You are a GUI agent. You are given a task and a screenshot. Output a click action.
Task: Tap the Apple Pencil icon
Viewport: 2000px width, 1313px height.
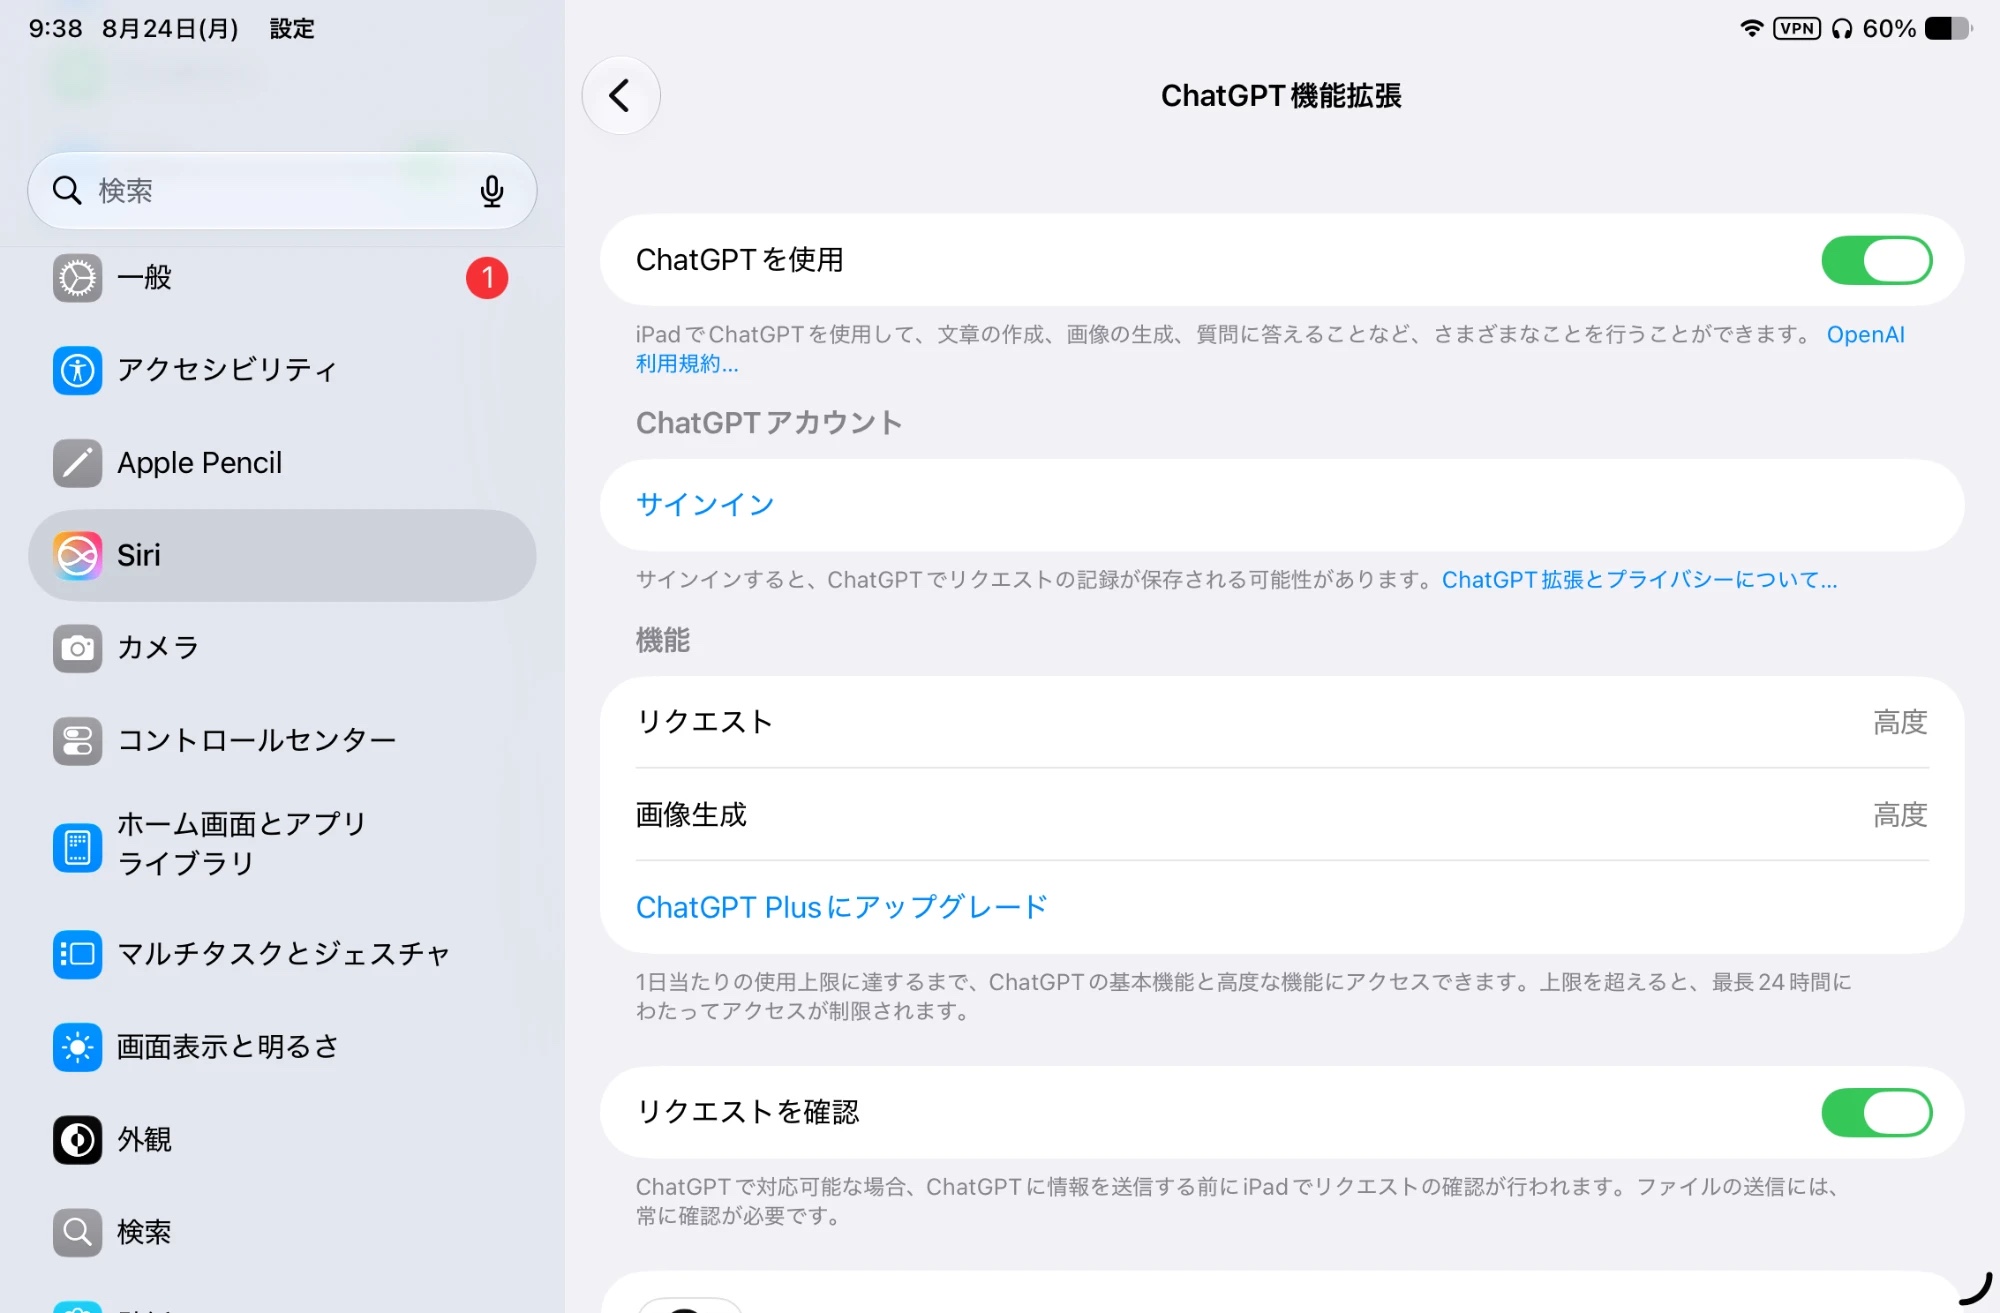[x=77, y=463]
